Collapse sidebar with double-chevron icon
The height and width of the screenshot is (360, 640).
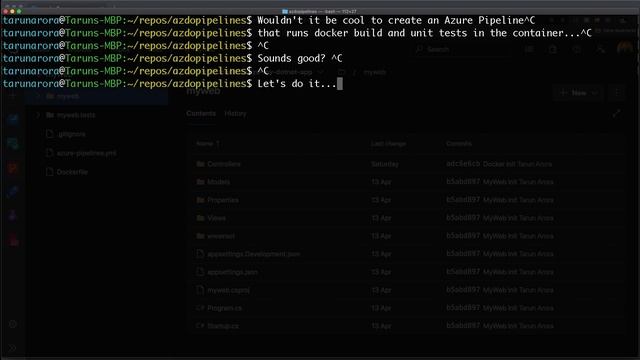pos(13,348)
